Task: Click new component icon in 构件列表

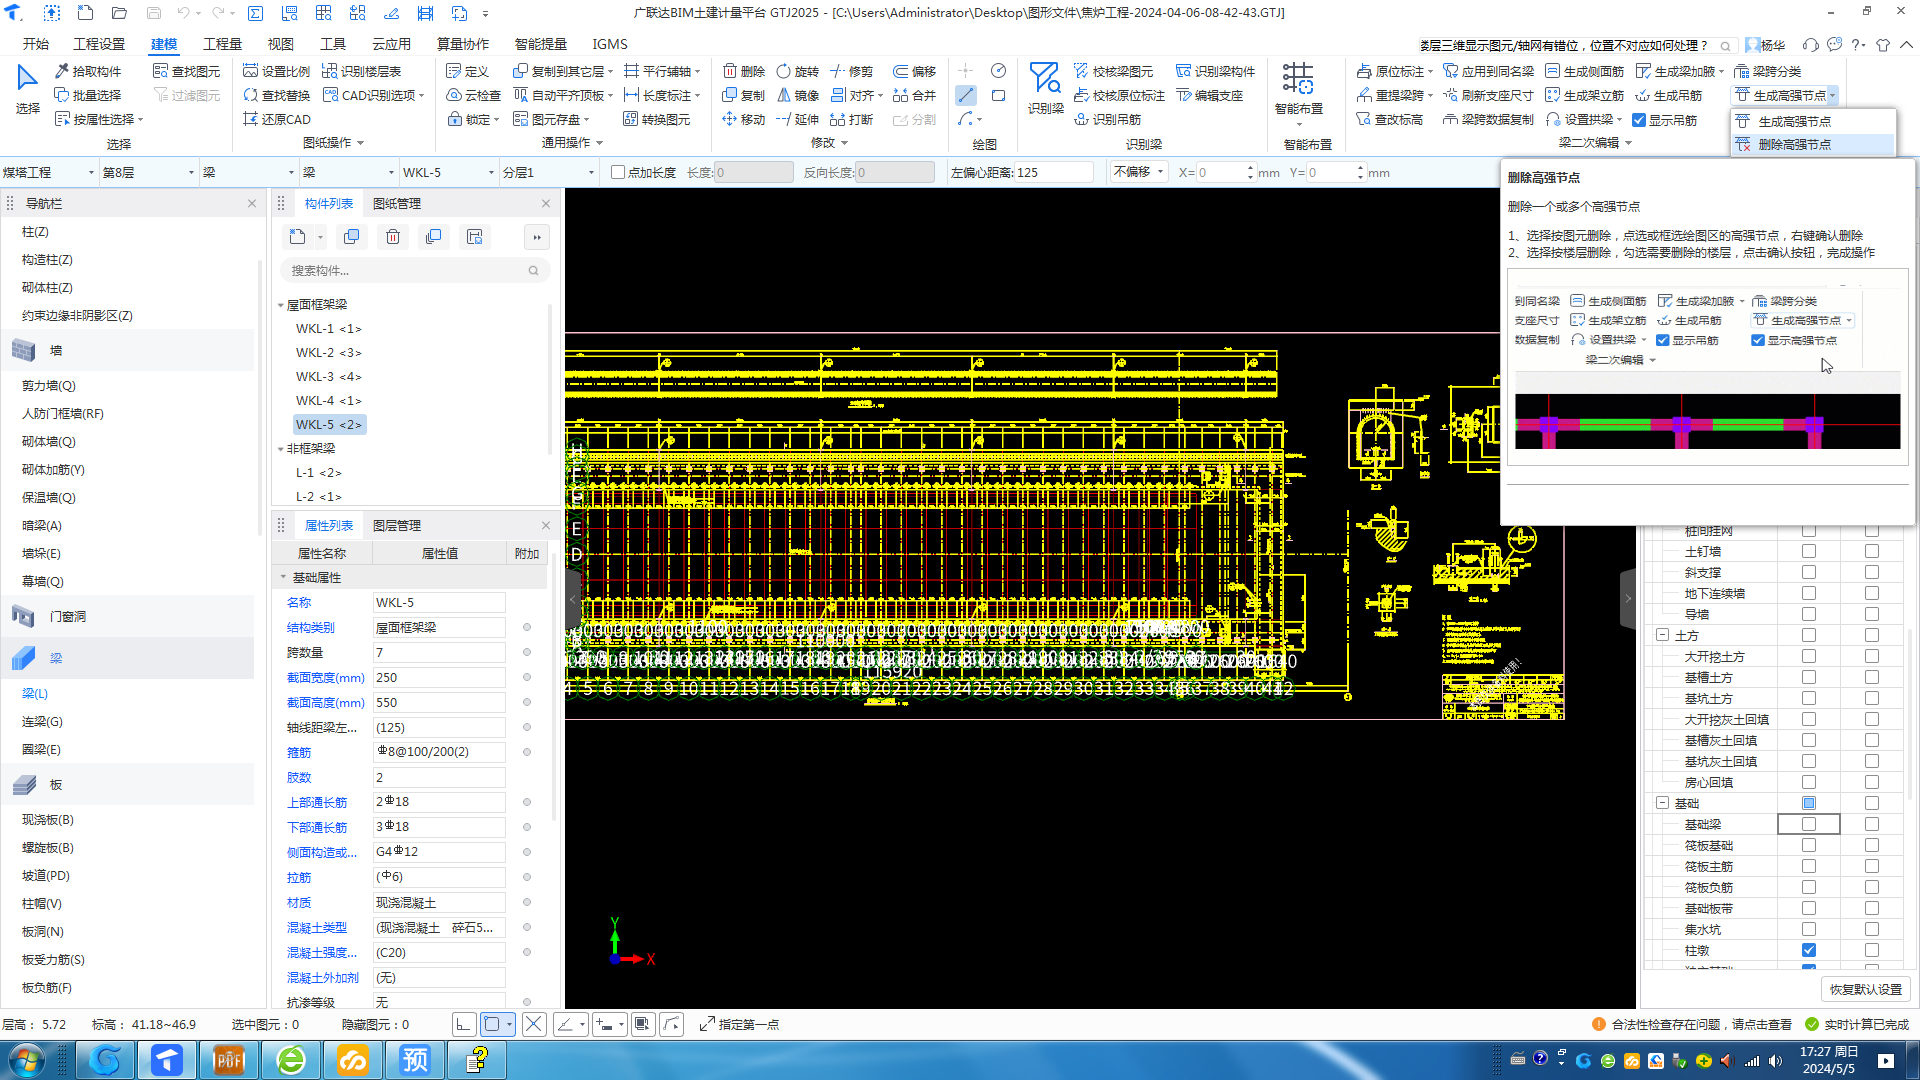Action: coord(297,237)
